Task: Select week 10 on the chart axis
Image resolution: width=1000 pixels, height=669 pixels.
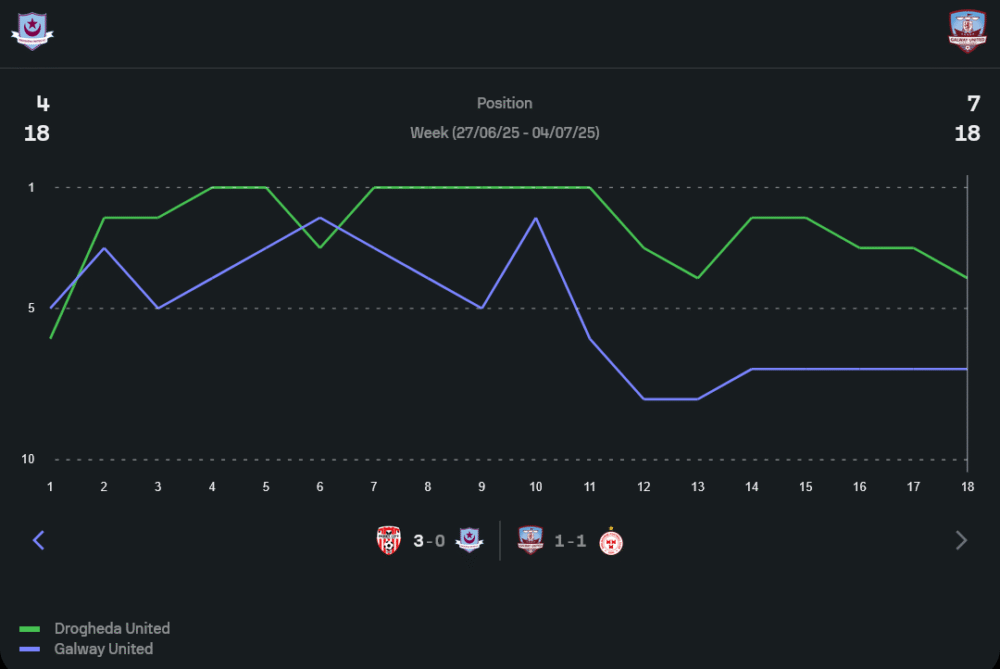Action: coord(536,486)
